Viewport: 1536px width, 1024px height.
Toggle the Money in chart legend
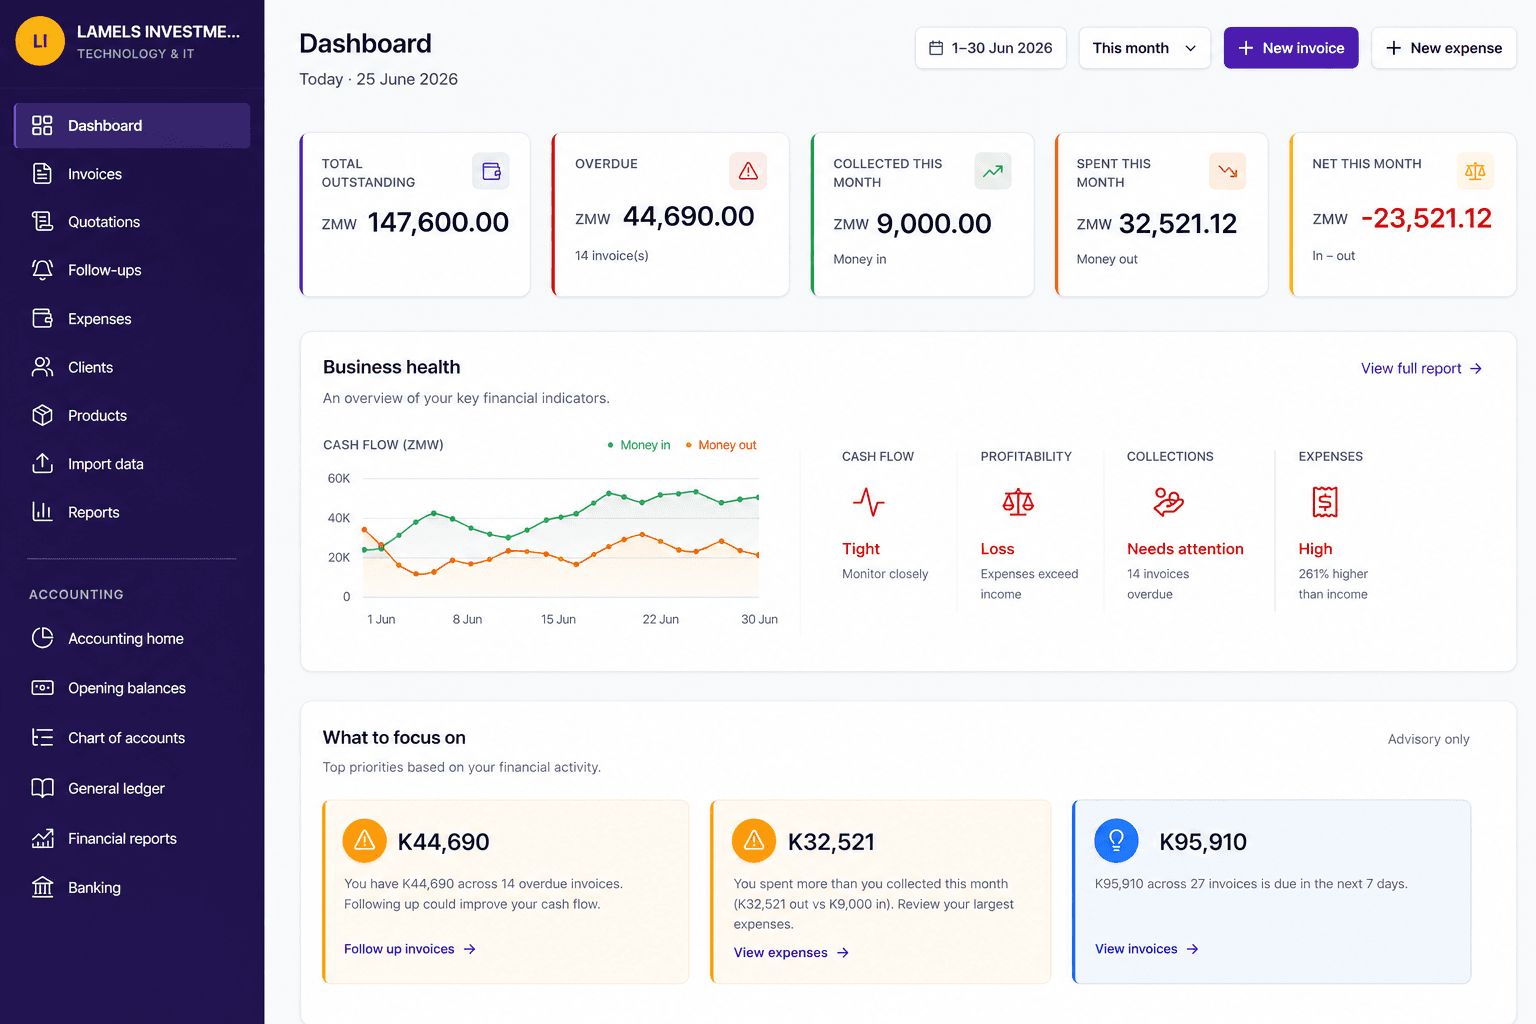tap(639, 445)
